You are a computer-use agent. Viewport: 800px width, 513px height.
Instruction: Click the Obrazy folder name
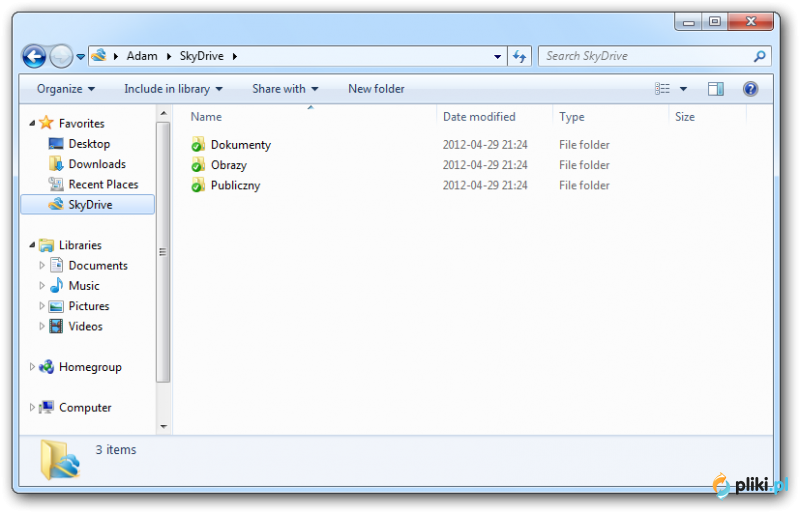click(x=229, y=165)
